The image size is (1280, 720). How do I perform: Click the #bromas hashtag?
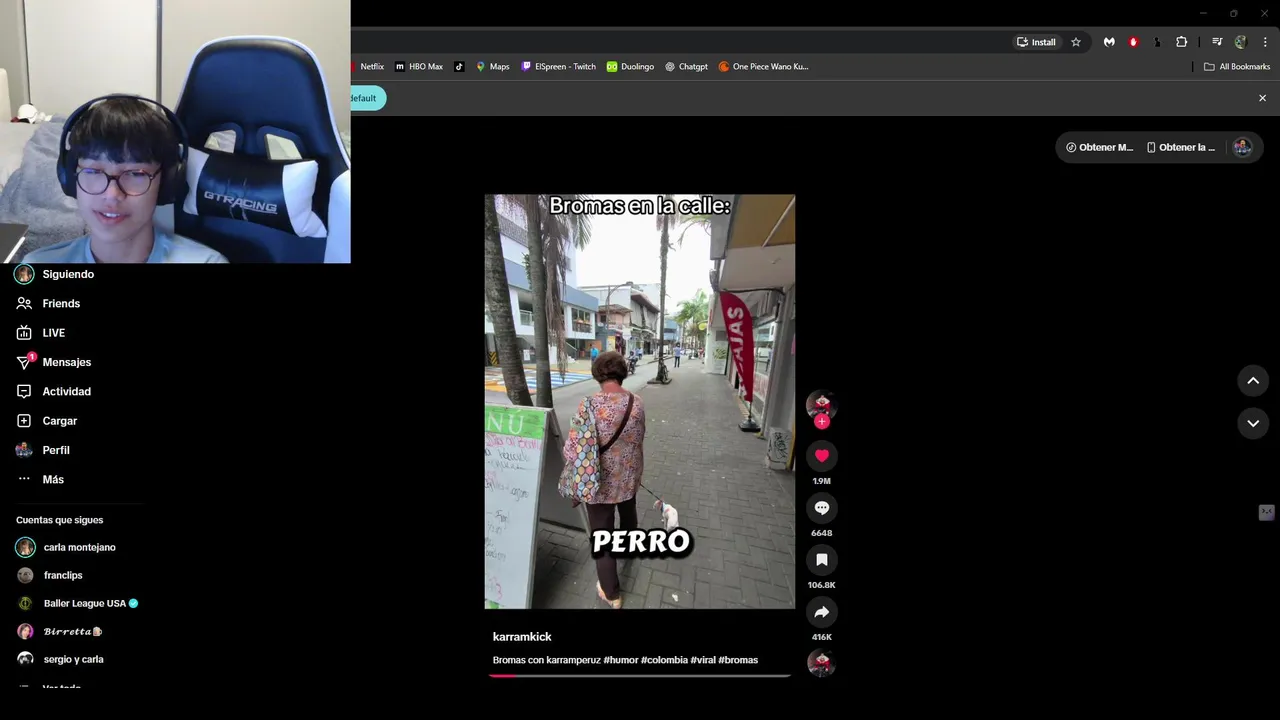tap(738, 660)
